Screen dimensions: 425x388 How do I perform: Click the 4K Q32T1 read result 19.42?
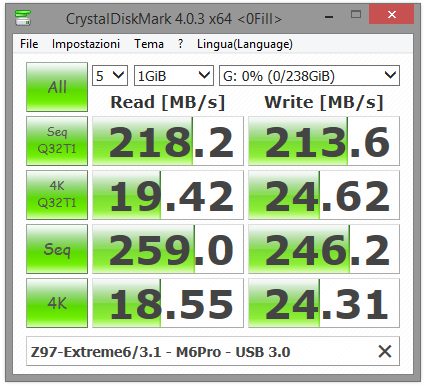[x=168, y=195]
